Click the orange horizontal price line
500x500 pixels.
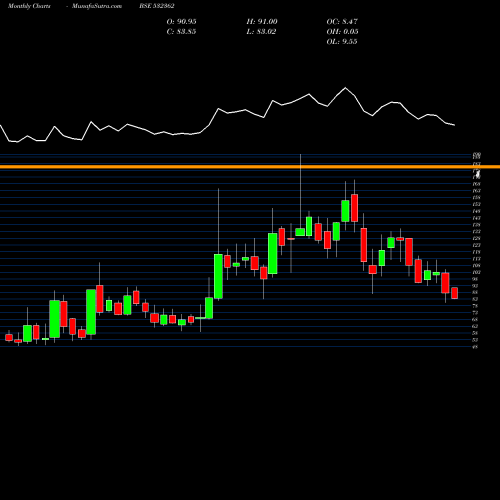(x=250, y=167)
